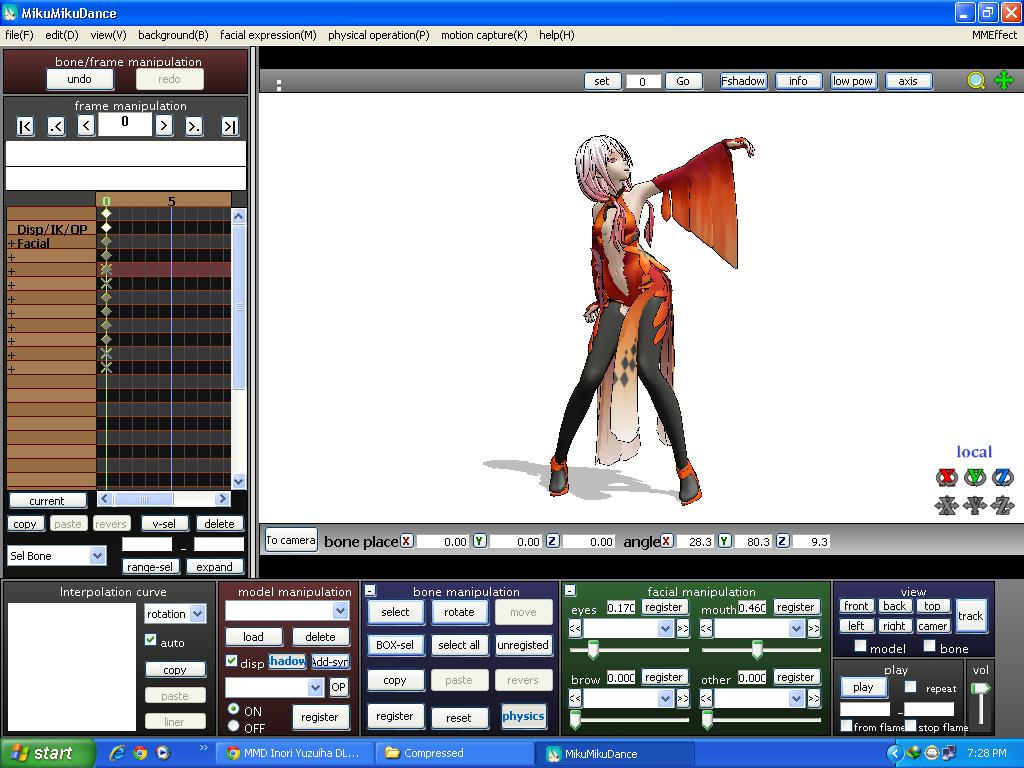Toggle auto interpolation checkbox

151,640
